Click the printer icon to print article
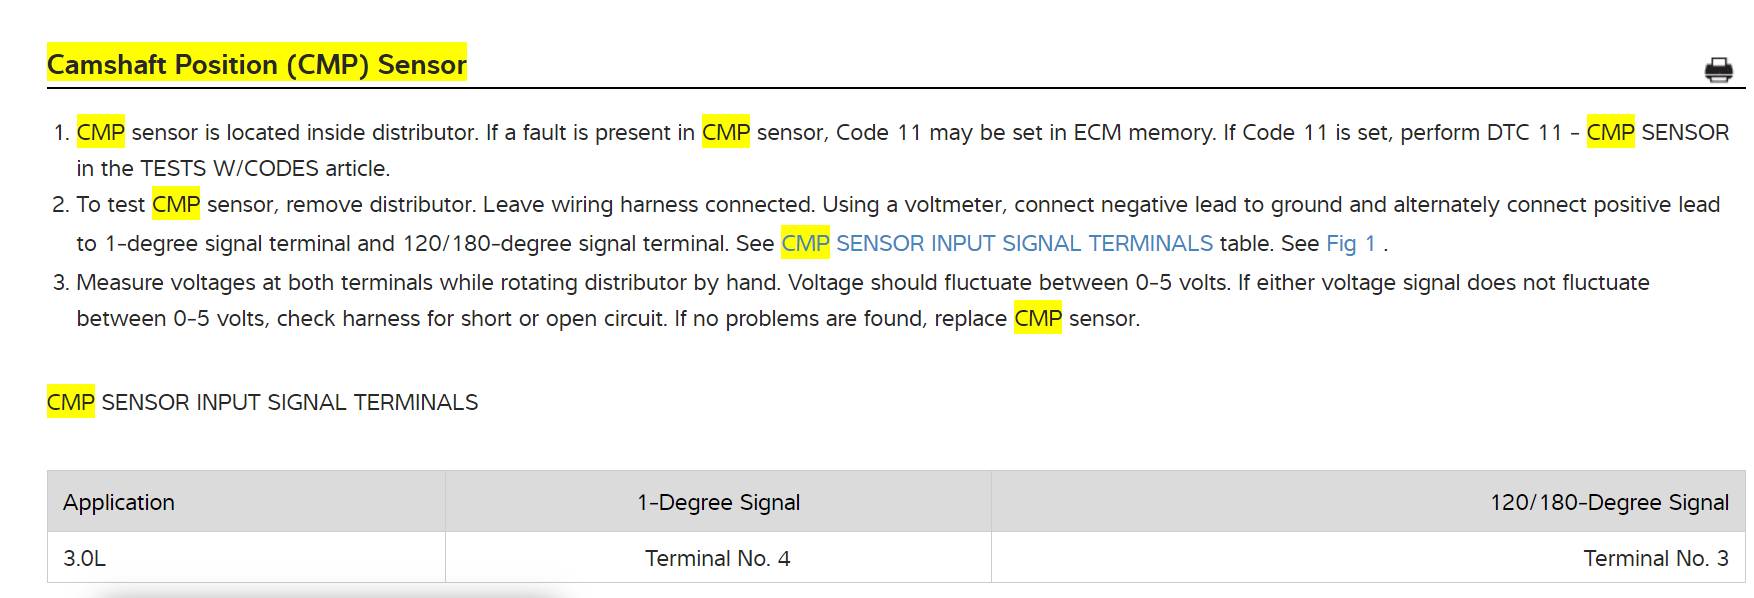The width and height of the screenshot is (1754, 598). click(x=1718, y=69)
